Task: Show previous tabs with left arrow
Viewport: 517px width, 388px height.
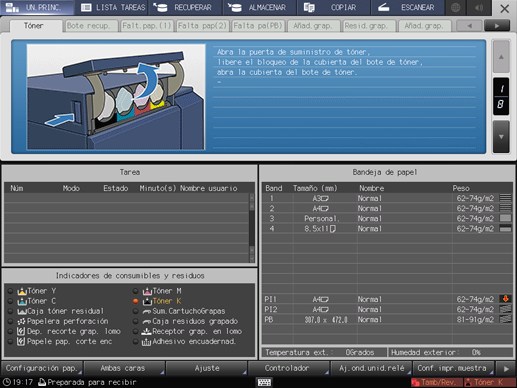Action: tap(469, 26)
